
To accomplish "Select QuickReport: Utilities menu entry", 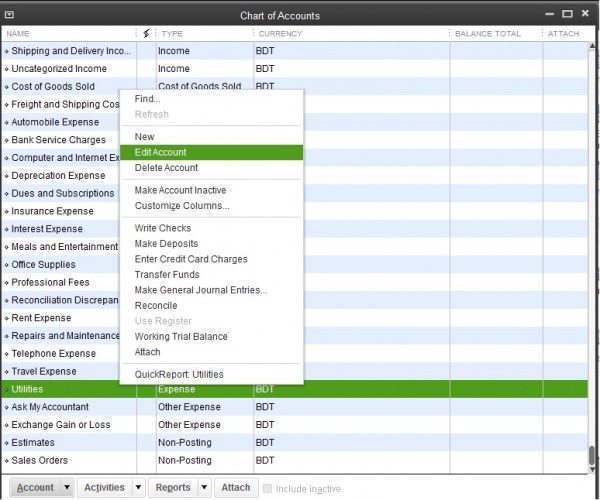I will [179, 374].
